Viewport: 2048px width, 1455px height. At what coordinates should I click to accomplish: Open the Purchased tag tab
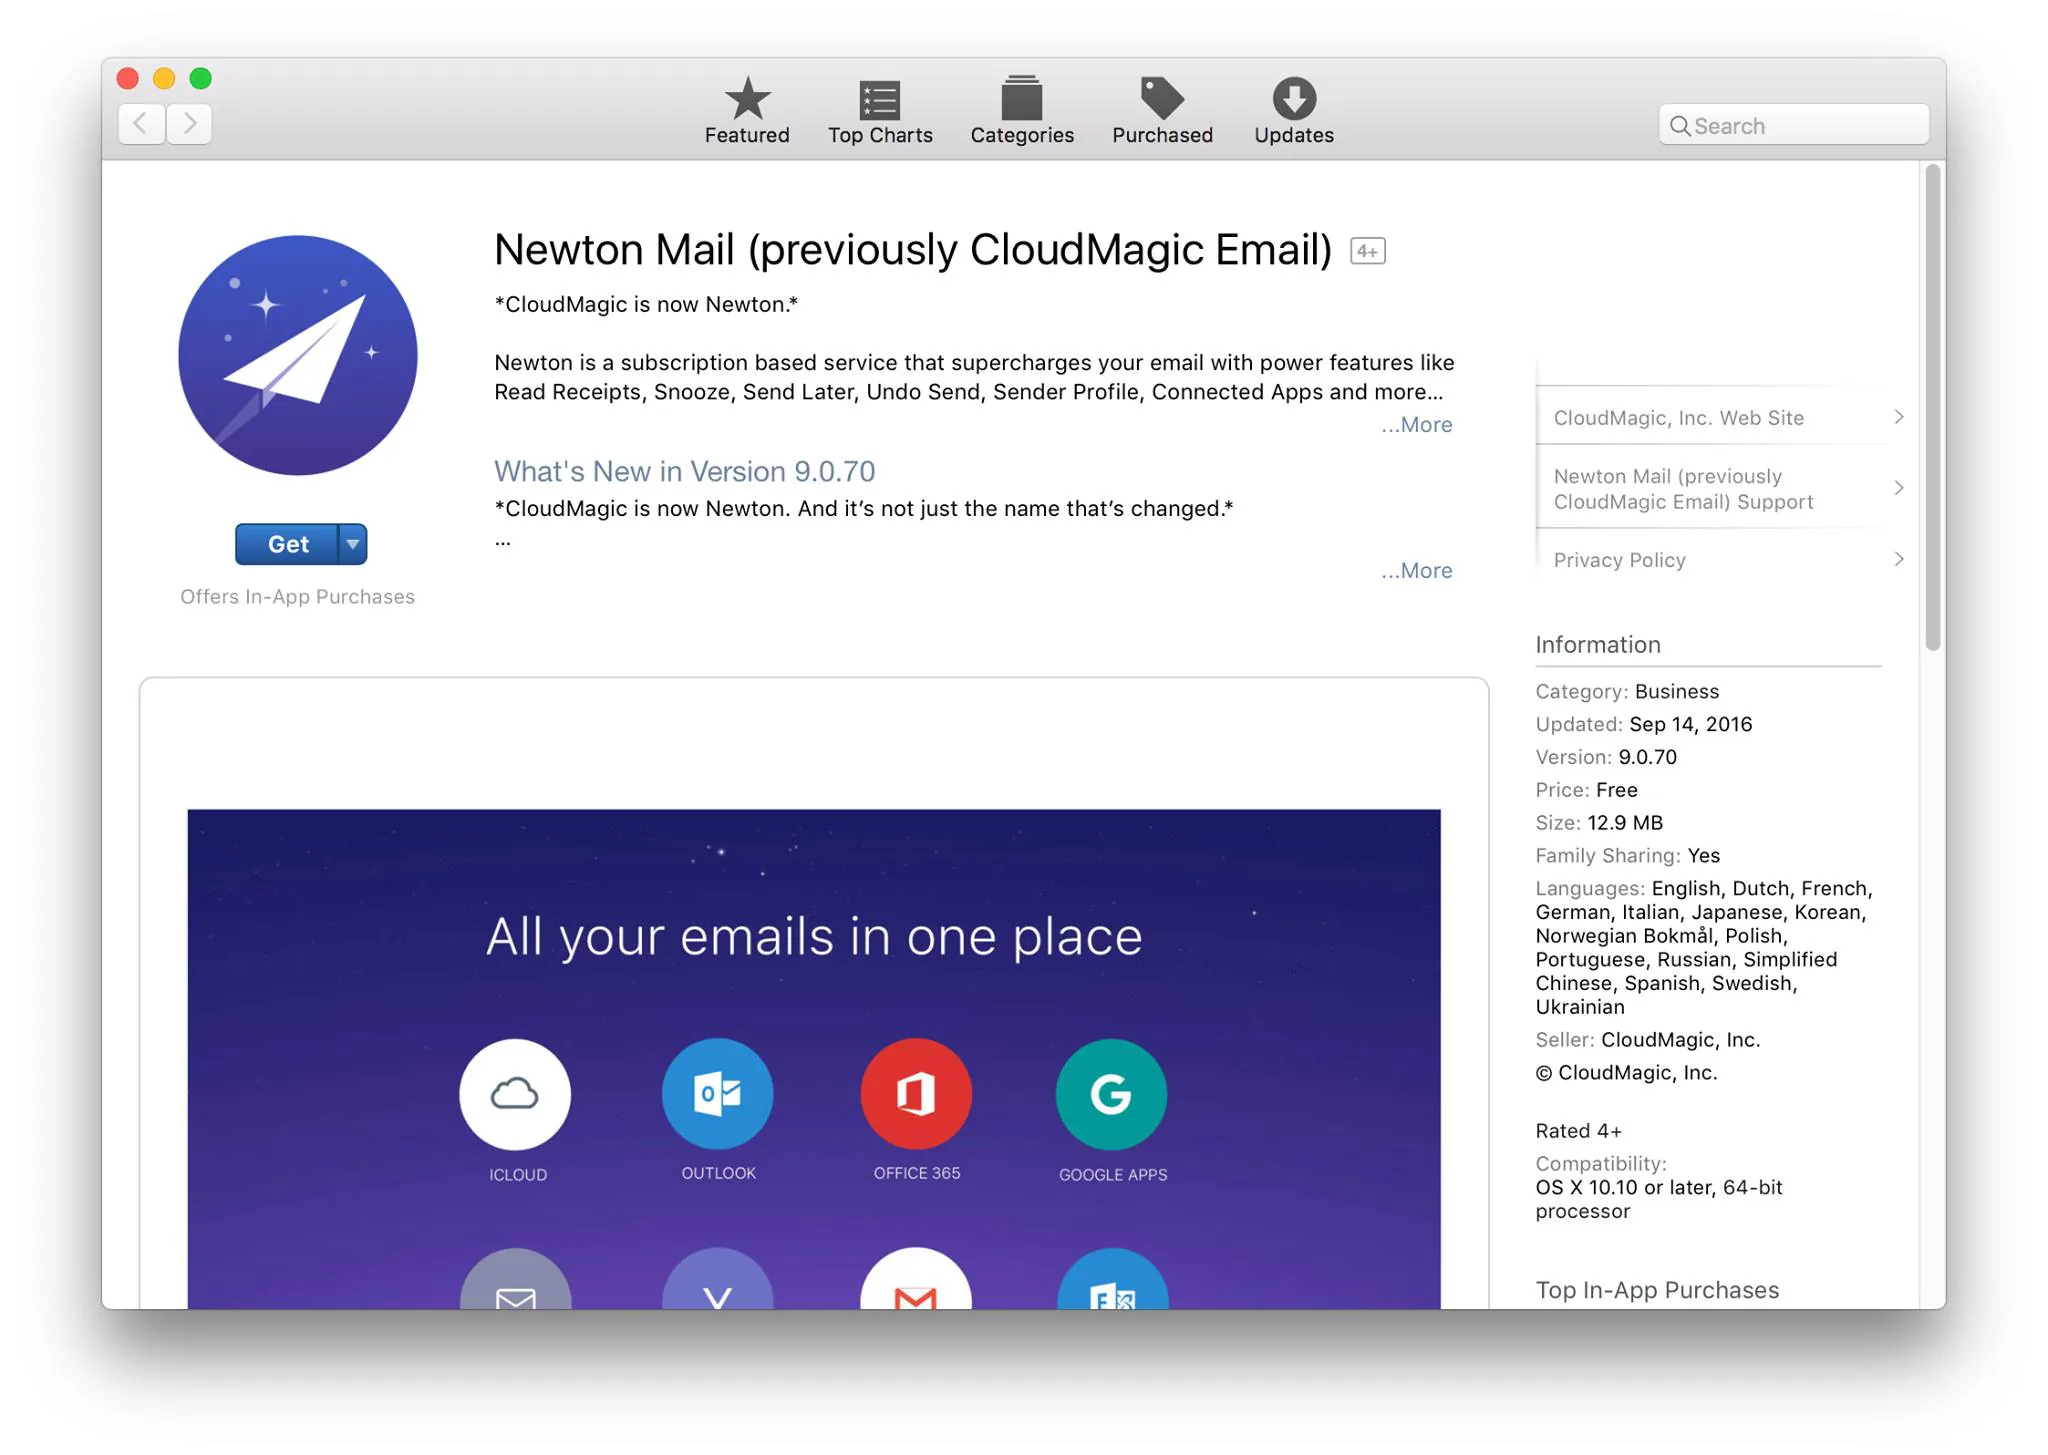coord(1162,110)
